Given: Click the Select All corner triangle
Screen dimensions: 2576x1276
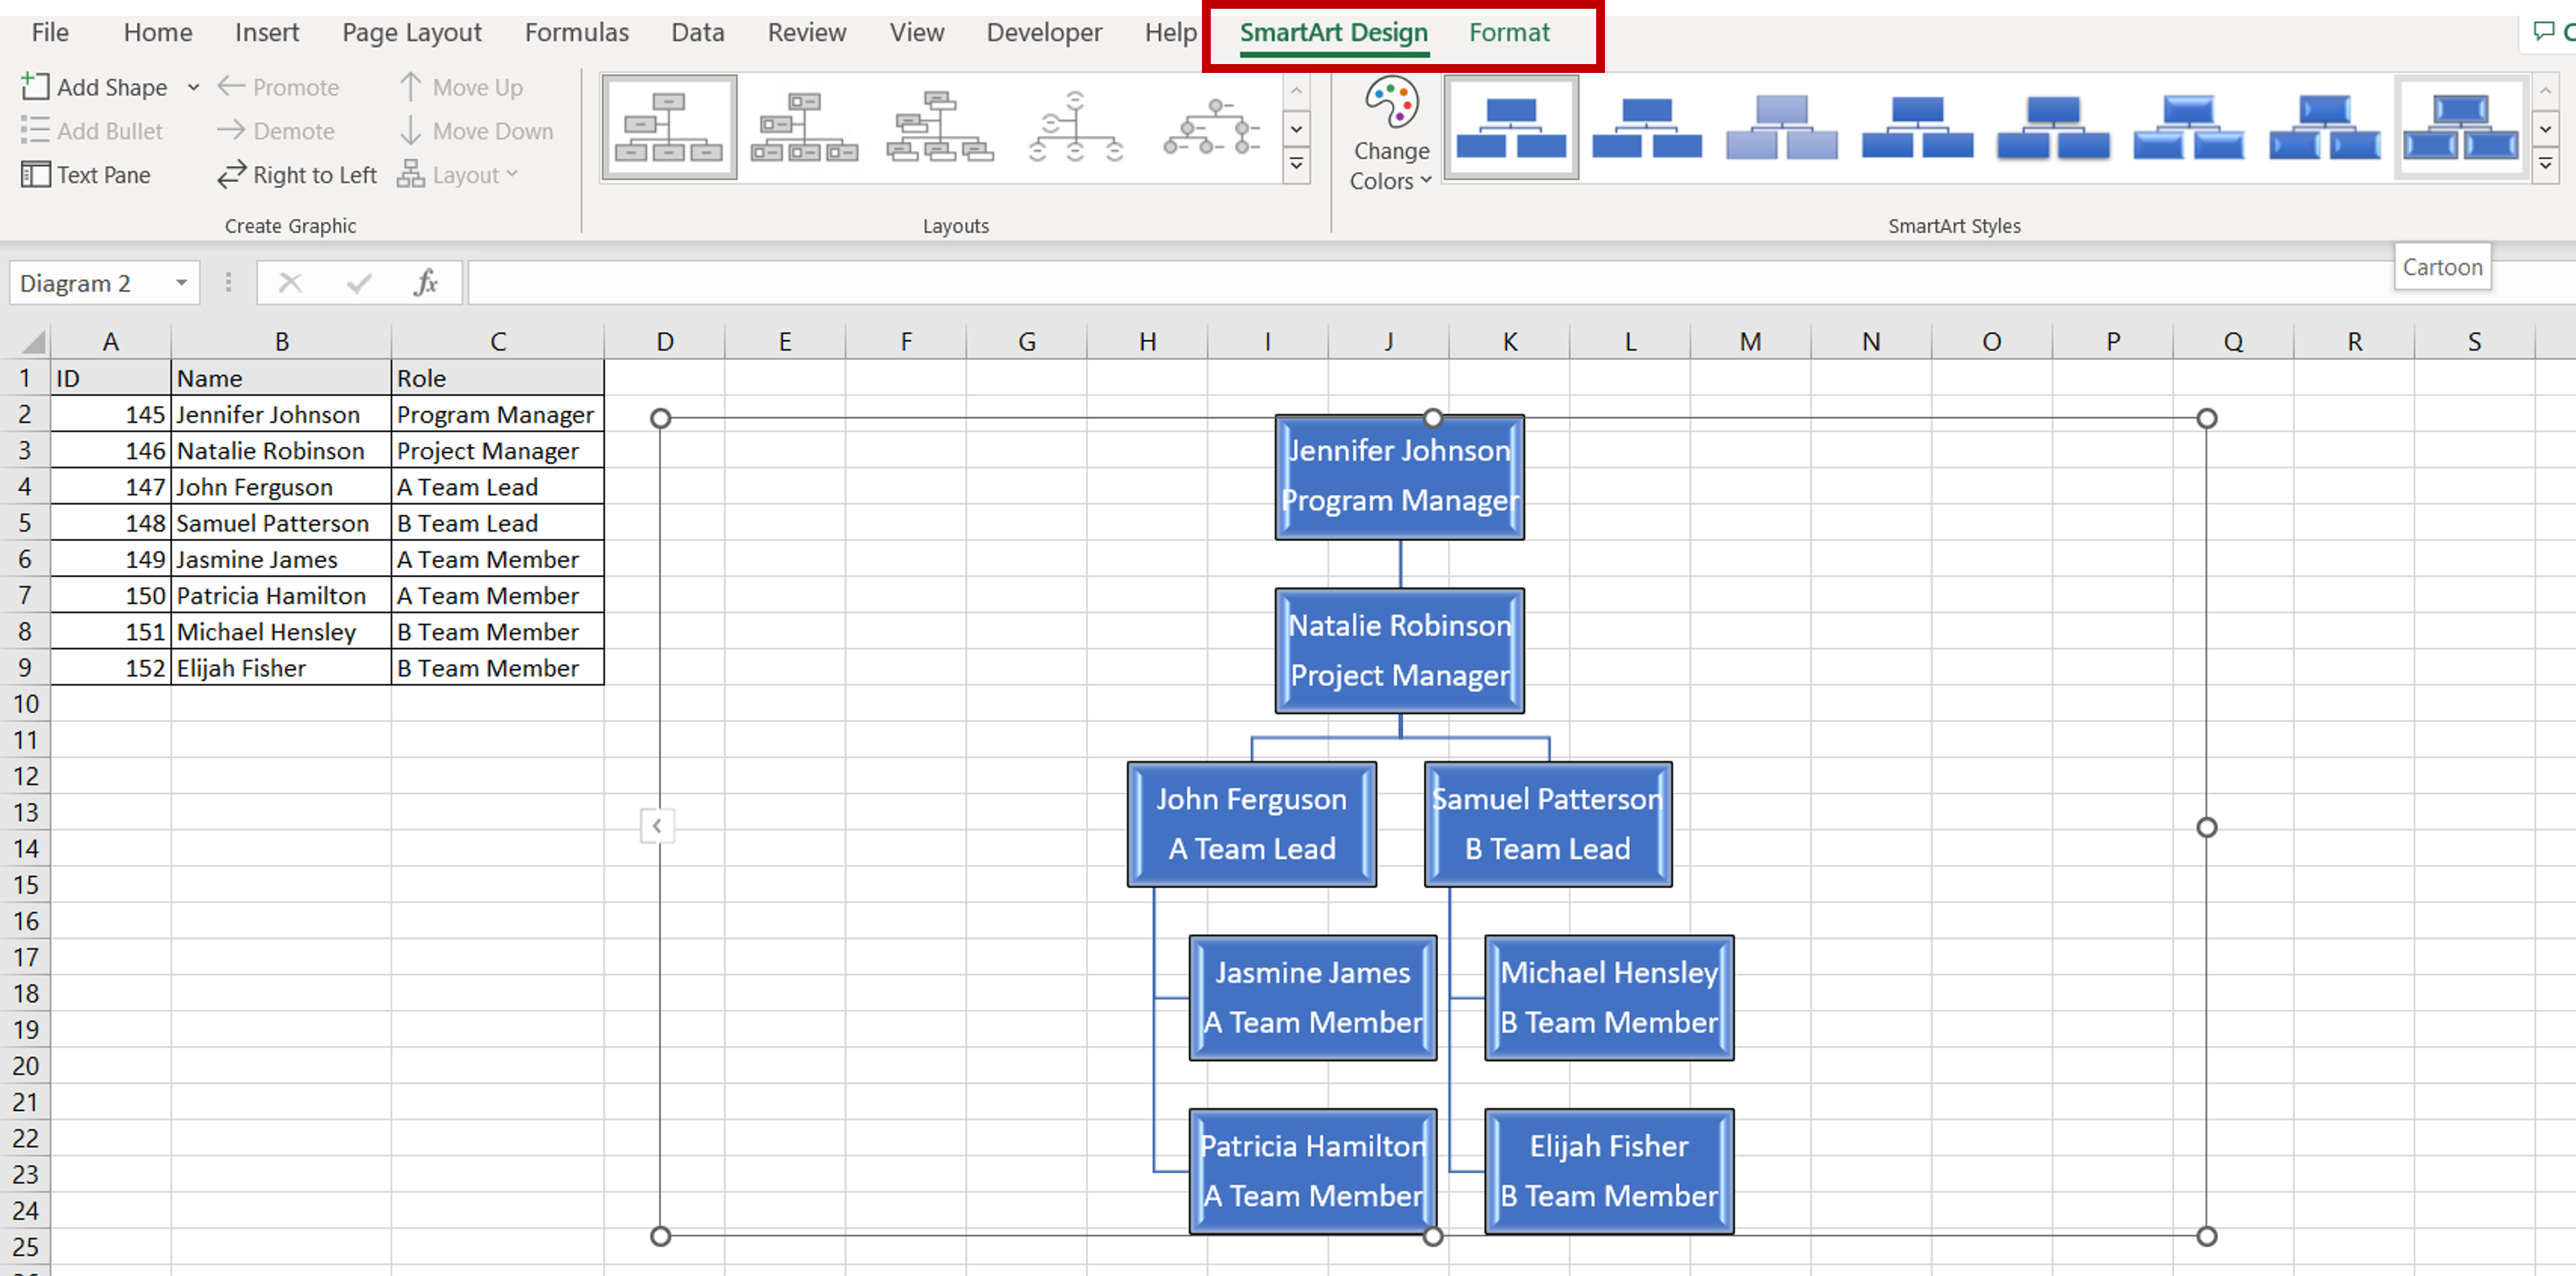Looking at the screenshot, I should coord(32,342).
